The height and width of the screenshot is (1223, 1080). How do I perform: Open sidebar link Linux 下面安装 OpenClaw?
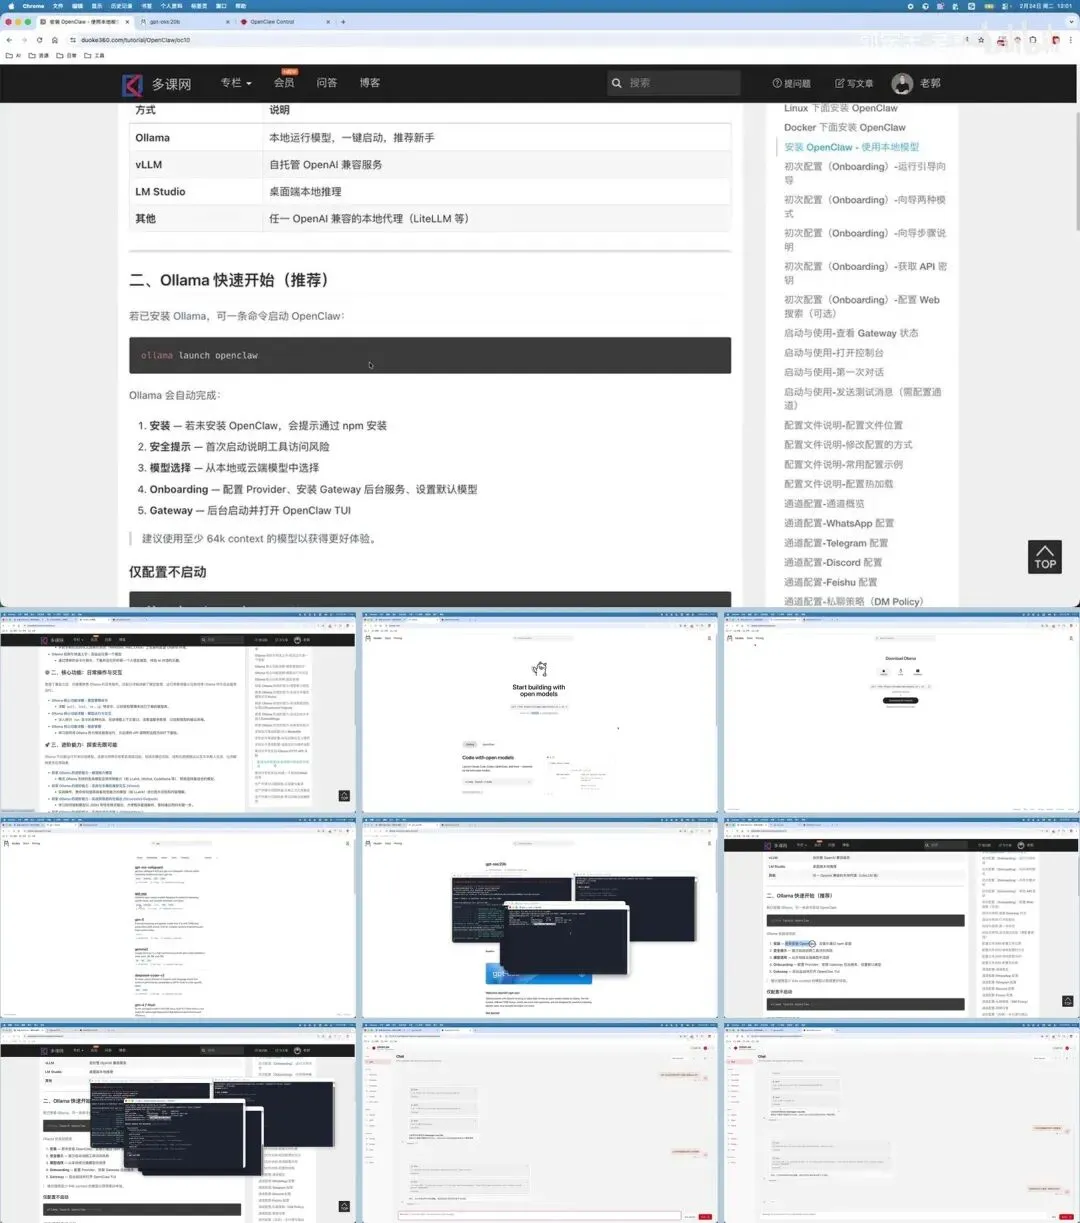point(840,108)
